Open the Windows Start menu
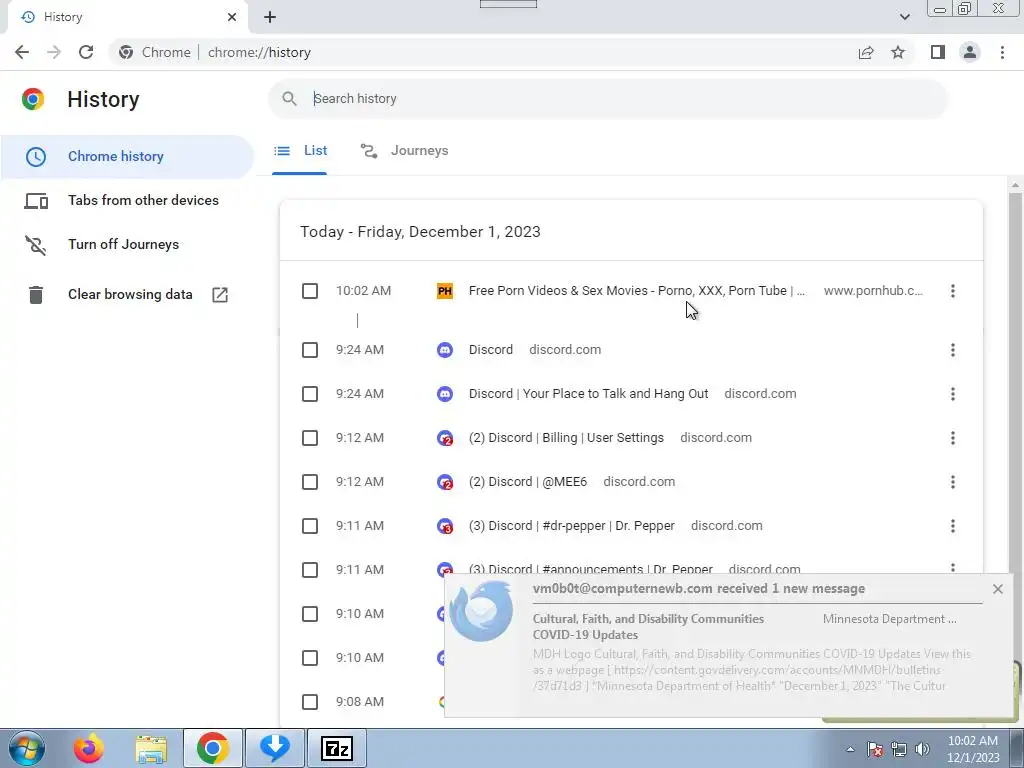 point(27,748)
